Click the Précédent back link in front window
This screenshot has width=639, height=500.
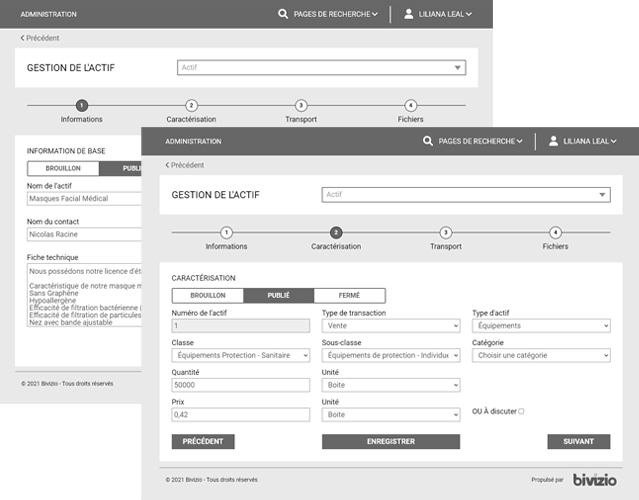point(185,165)
